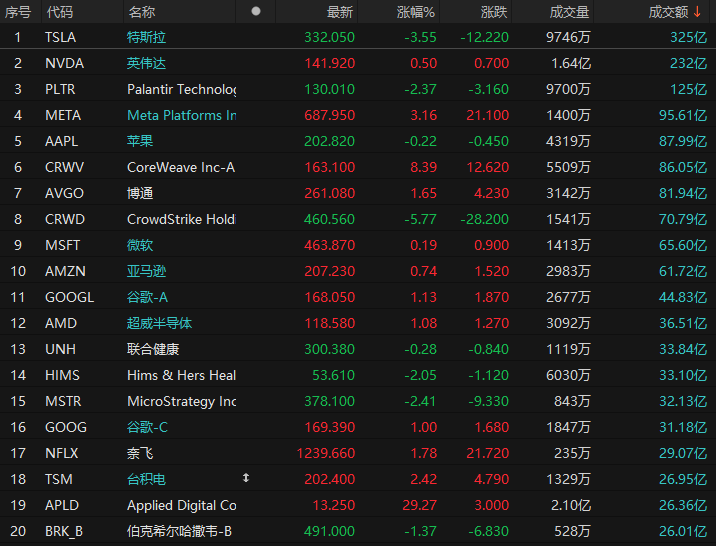Click the 1.64亿 volume for NVDA
The width and height of the screenshot is (716, 546).
tap(571, 63)
